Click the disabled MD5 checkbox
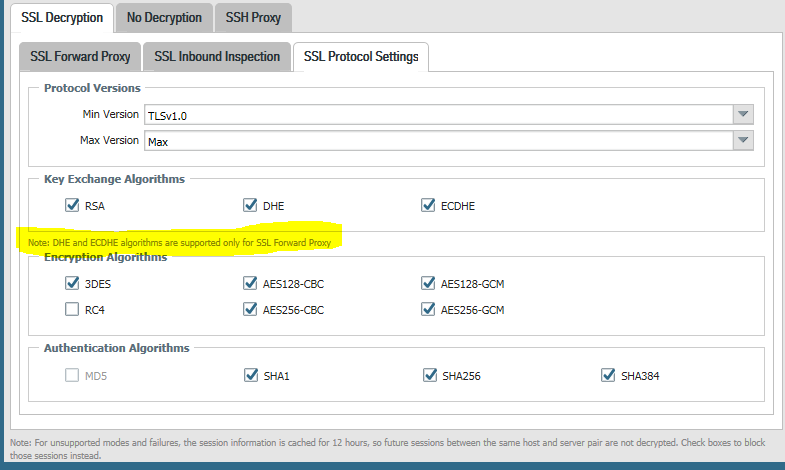 coord(72,375)
